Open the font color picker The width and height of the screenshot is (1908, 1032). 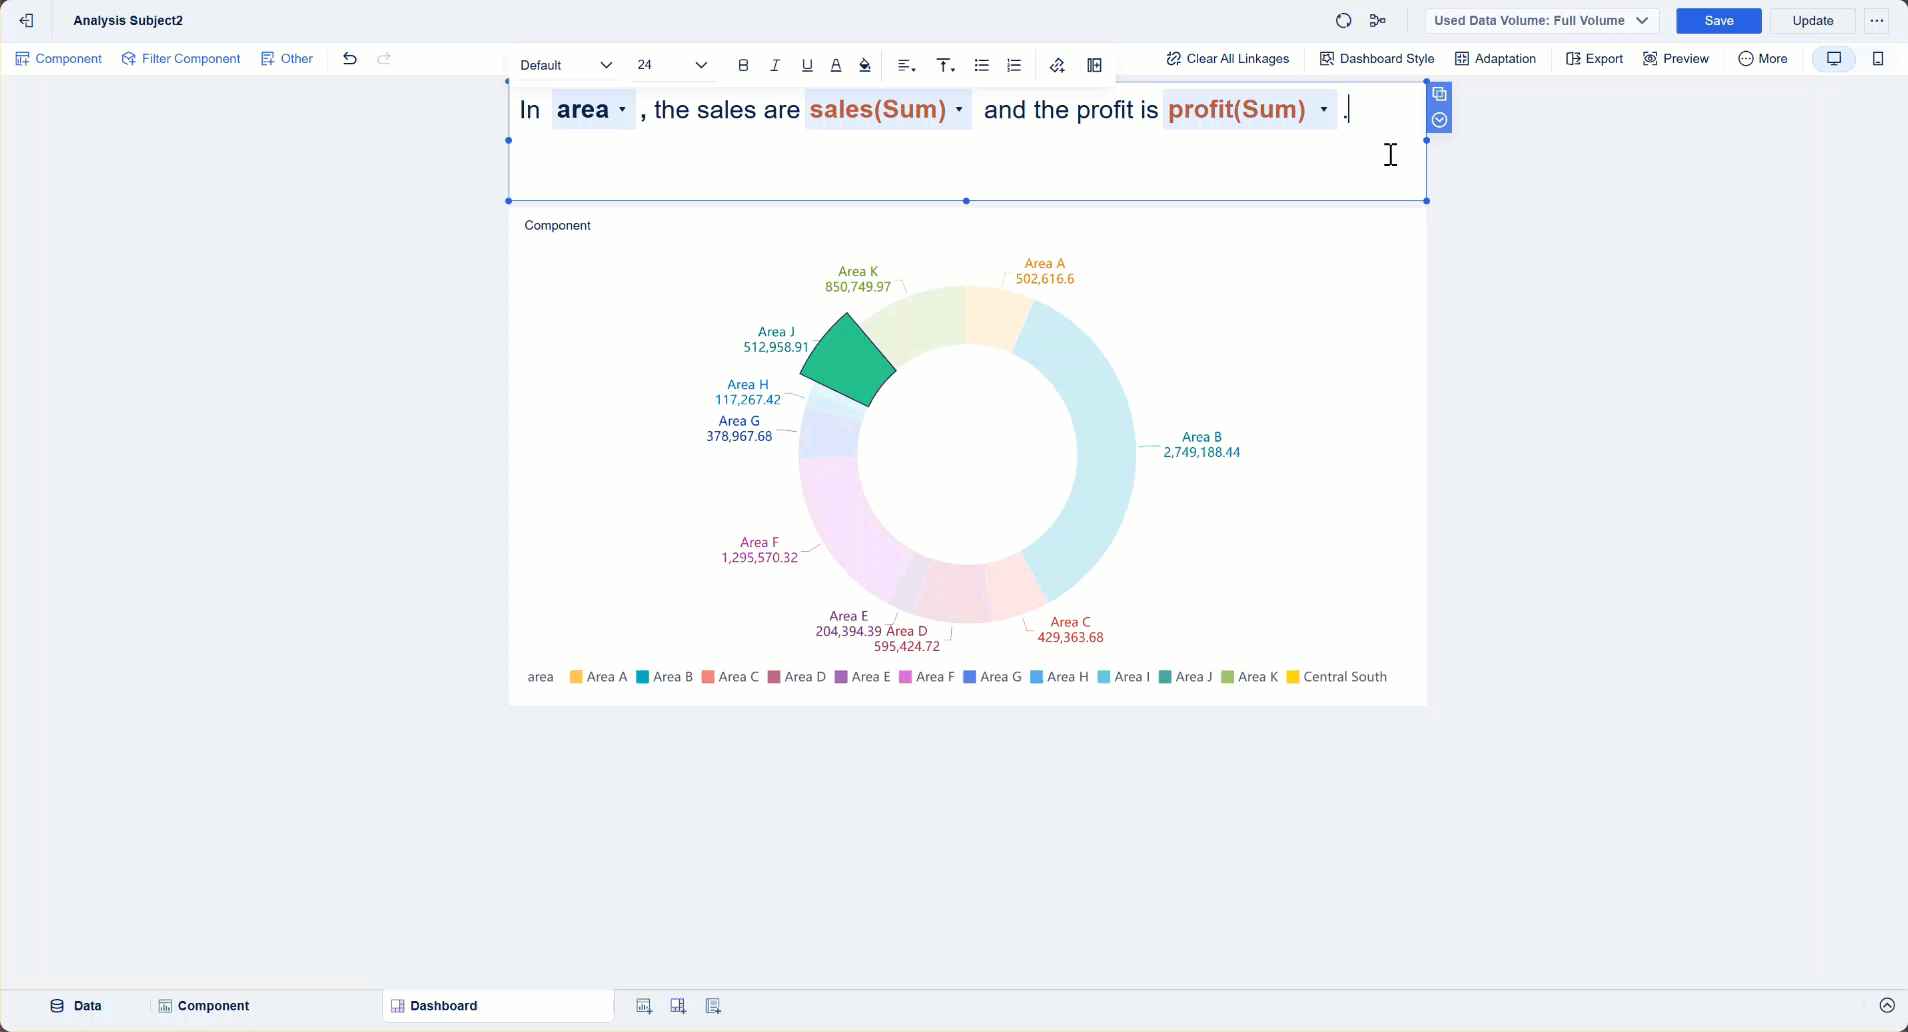(836, 65)
